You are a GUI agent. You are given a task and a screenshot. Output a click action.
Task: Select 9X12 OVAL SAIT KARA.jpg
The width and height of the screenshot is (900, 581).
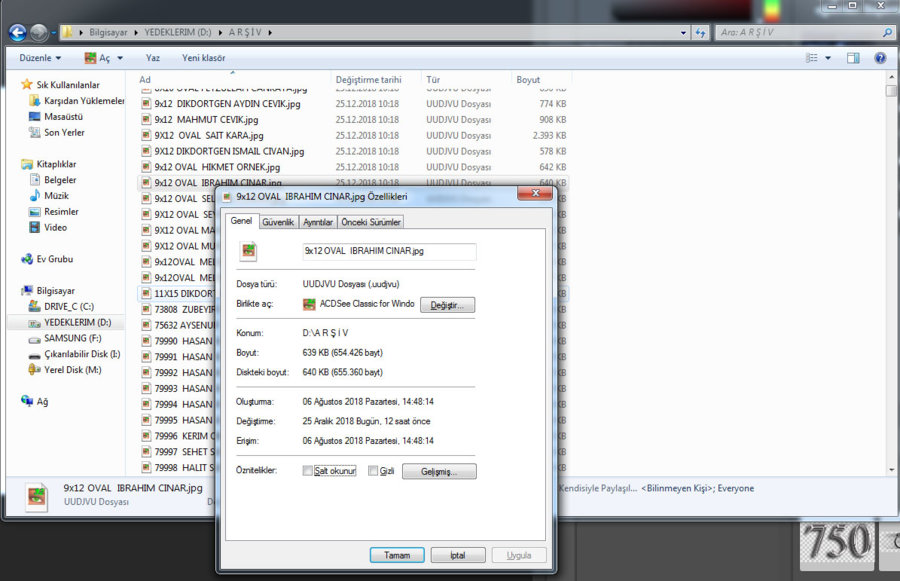pos(354,135)
